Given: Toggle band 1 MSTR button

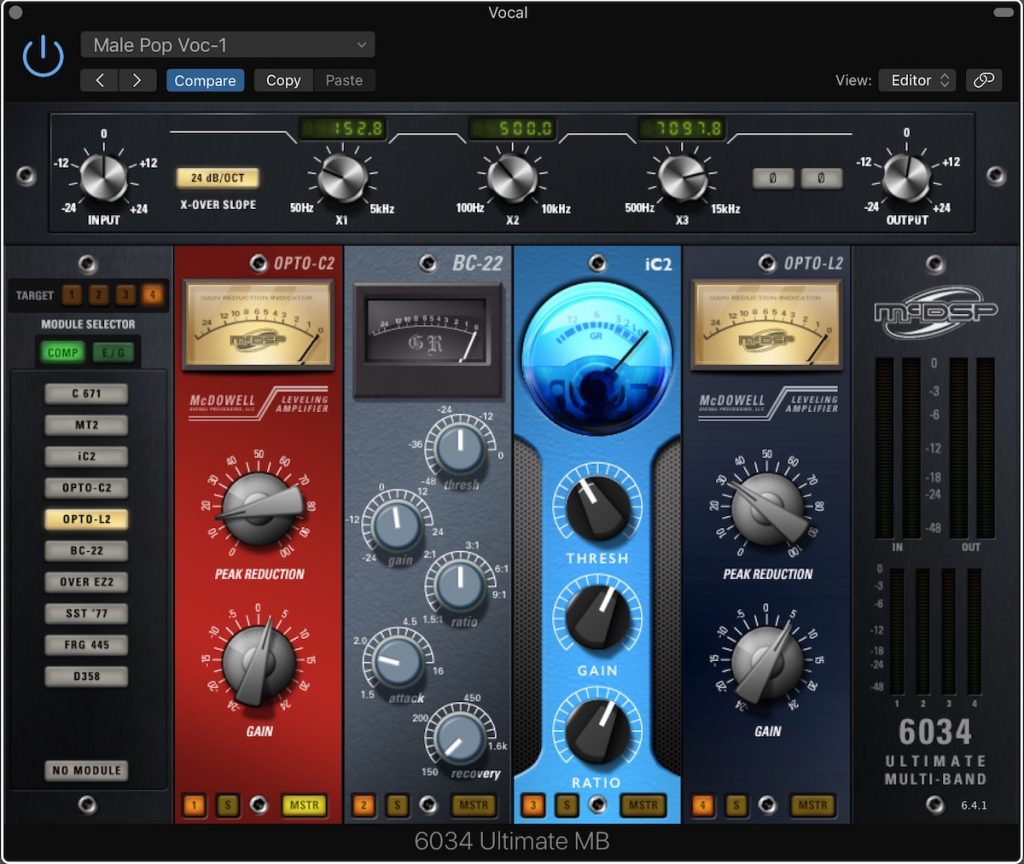Looking at the screenshot, I should point(304,805).
